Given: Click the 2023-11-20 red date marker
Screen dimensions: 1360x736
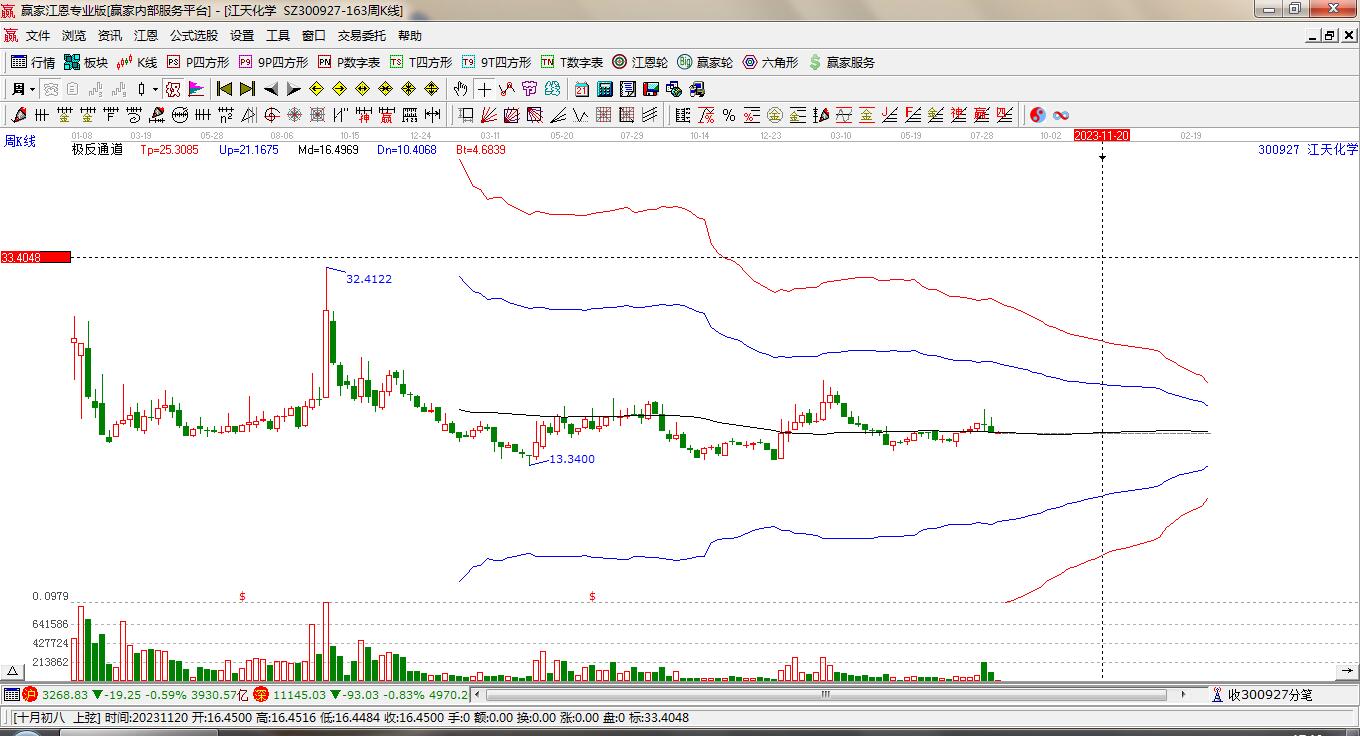Looking at the screenshot, I should (1102, 135).
